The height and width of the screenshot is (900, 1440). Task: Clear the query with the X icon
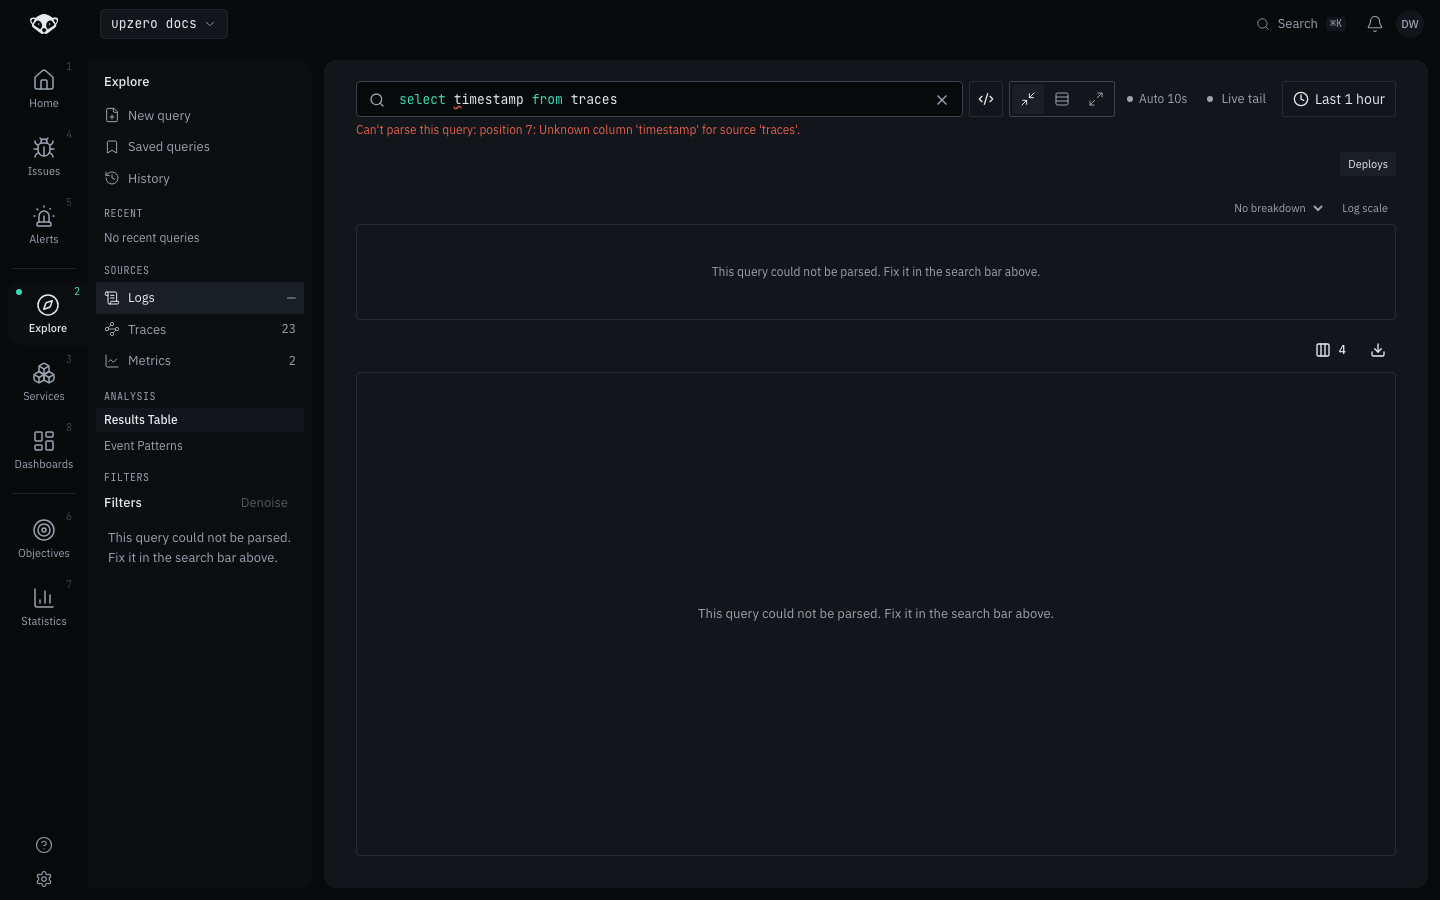[x=942, y=100]
